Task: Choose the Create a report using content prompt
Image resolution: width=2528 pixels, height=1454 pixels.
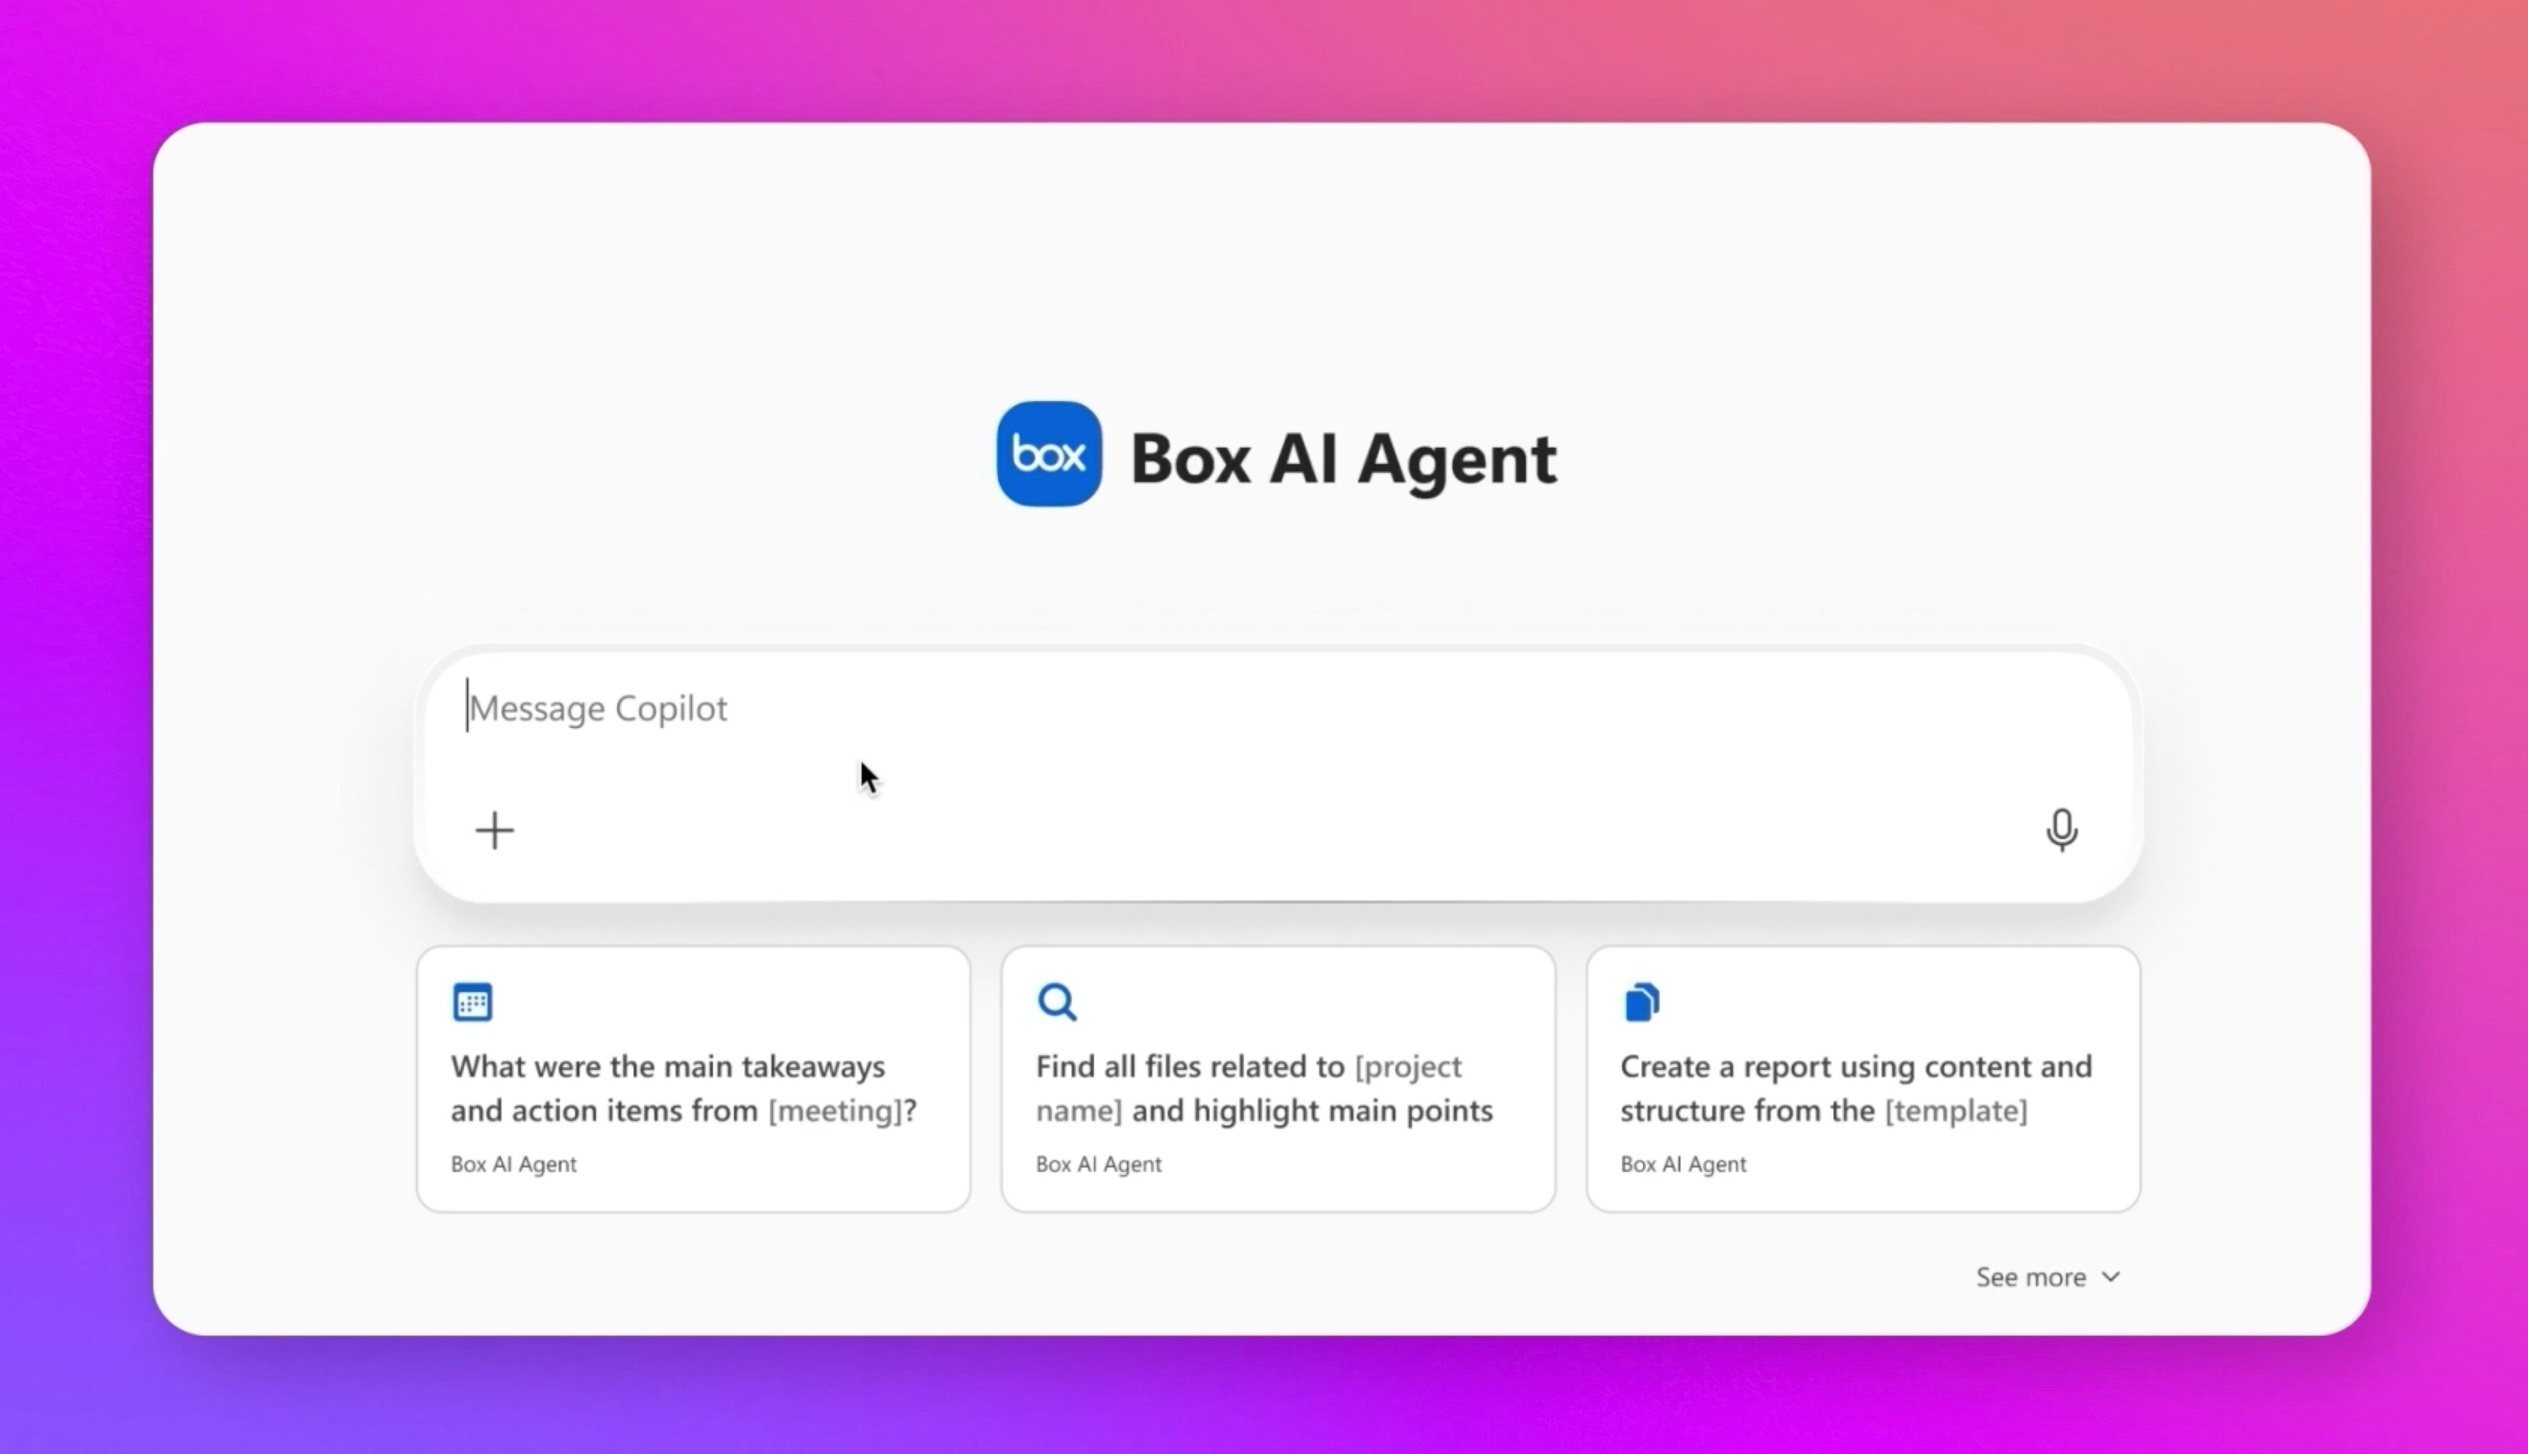Action: pyautogui.click(x=1863, y=1079)
